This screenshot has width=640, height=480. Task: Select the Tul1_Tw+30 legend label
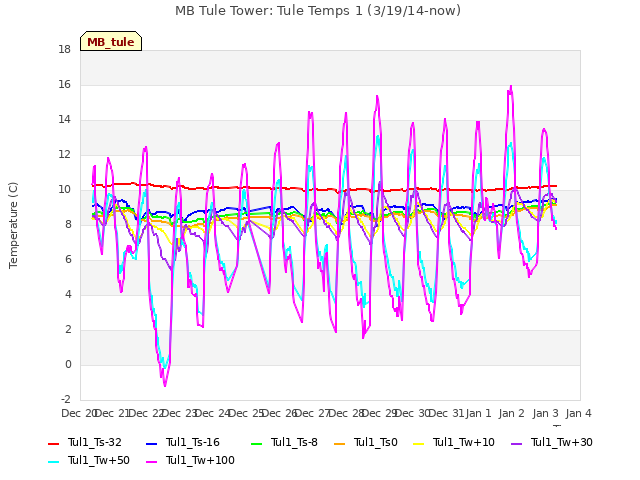(x=562, y=442)
